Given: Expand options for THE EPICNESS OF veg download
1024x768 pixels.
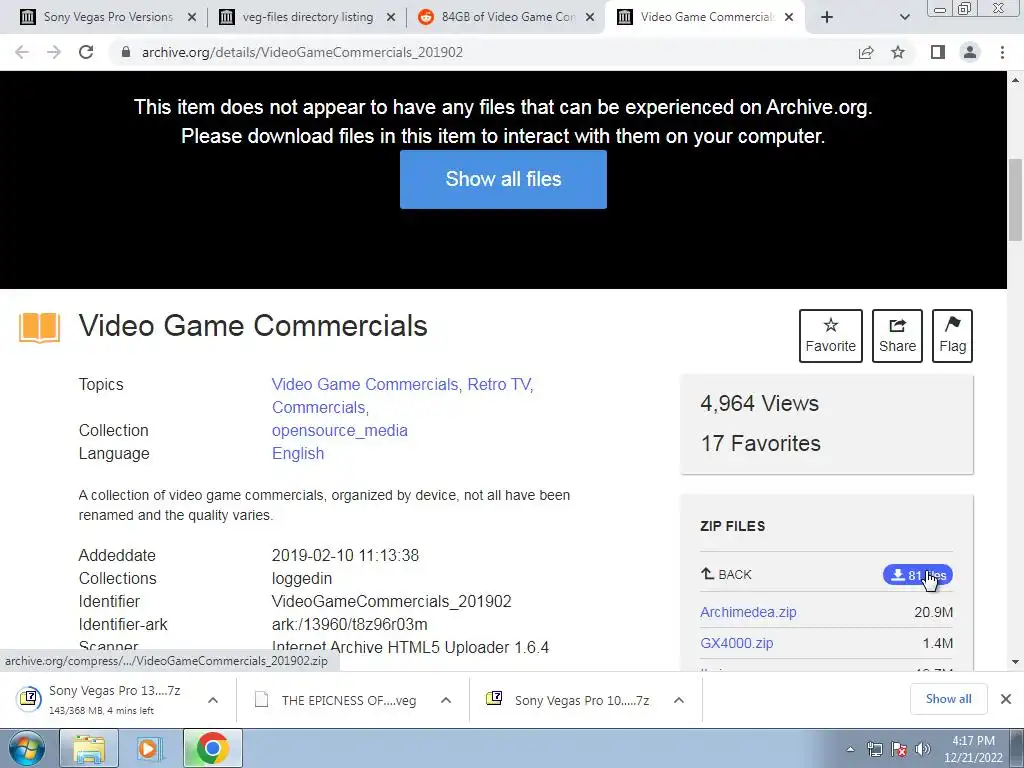Looking at the screenshot, I should point(446,700).
